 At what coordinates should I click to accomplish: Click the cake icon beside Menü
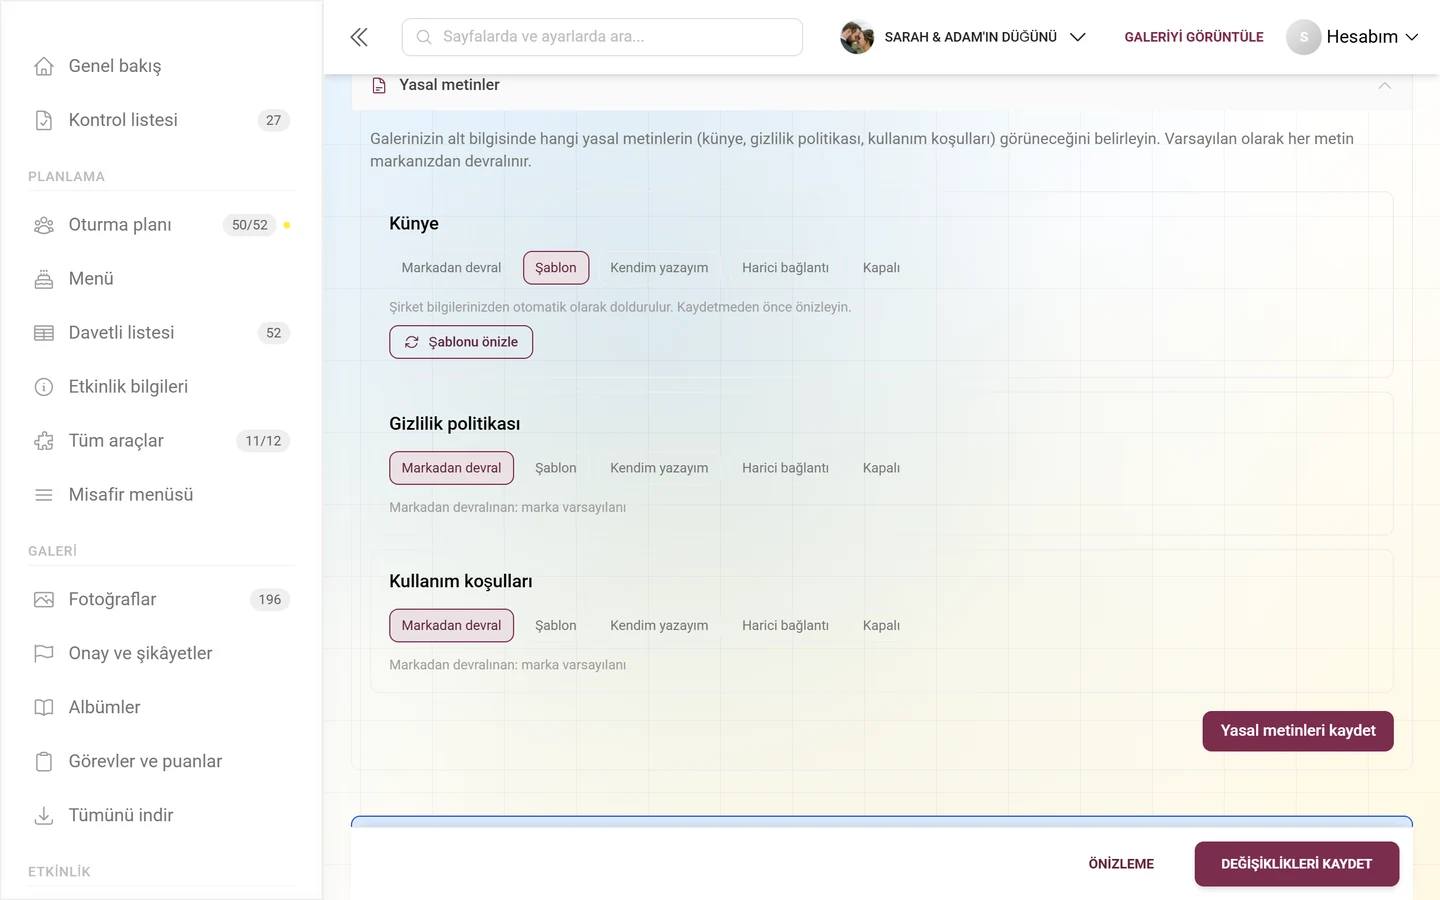(44, 279)
